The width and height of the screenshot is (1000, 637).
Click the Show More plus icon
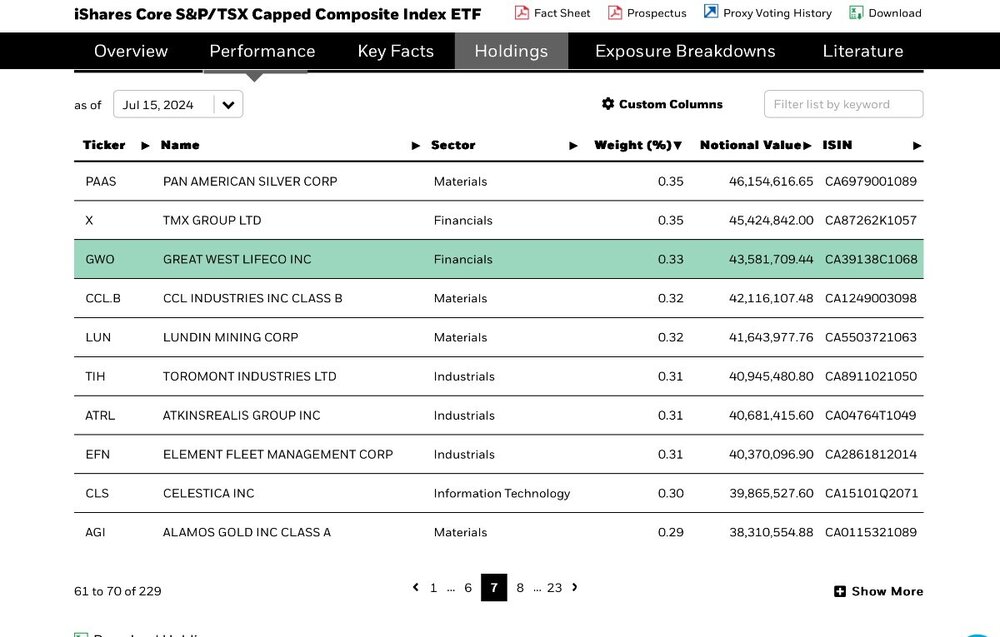pyautogui.click(x=840, y=591)
